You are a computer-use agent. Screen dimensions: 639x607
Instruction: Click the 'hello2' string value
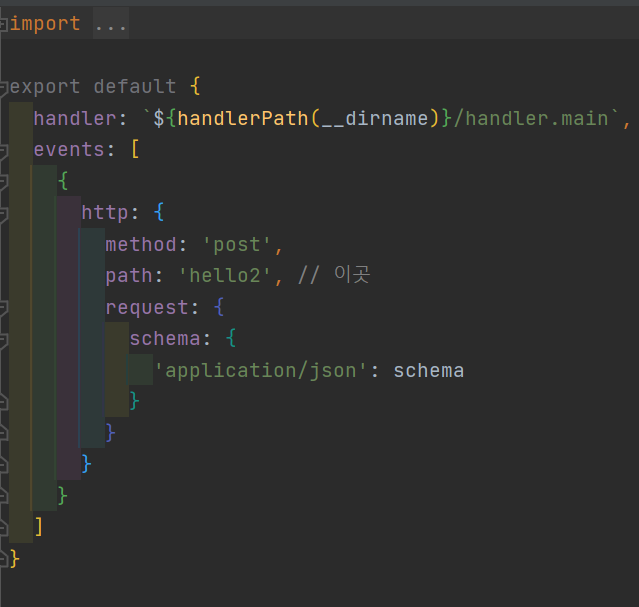[x=225, y=276]
